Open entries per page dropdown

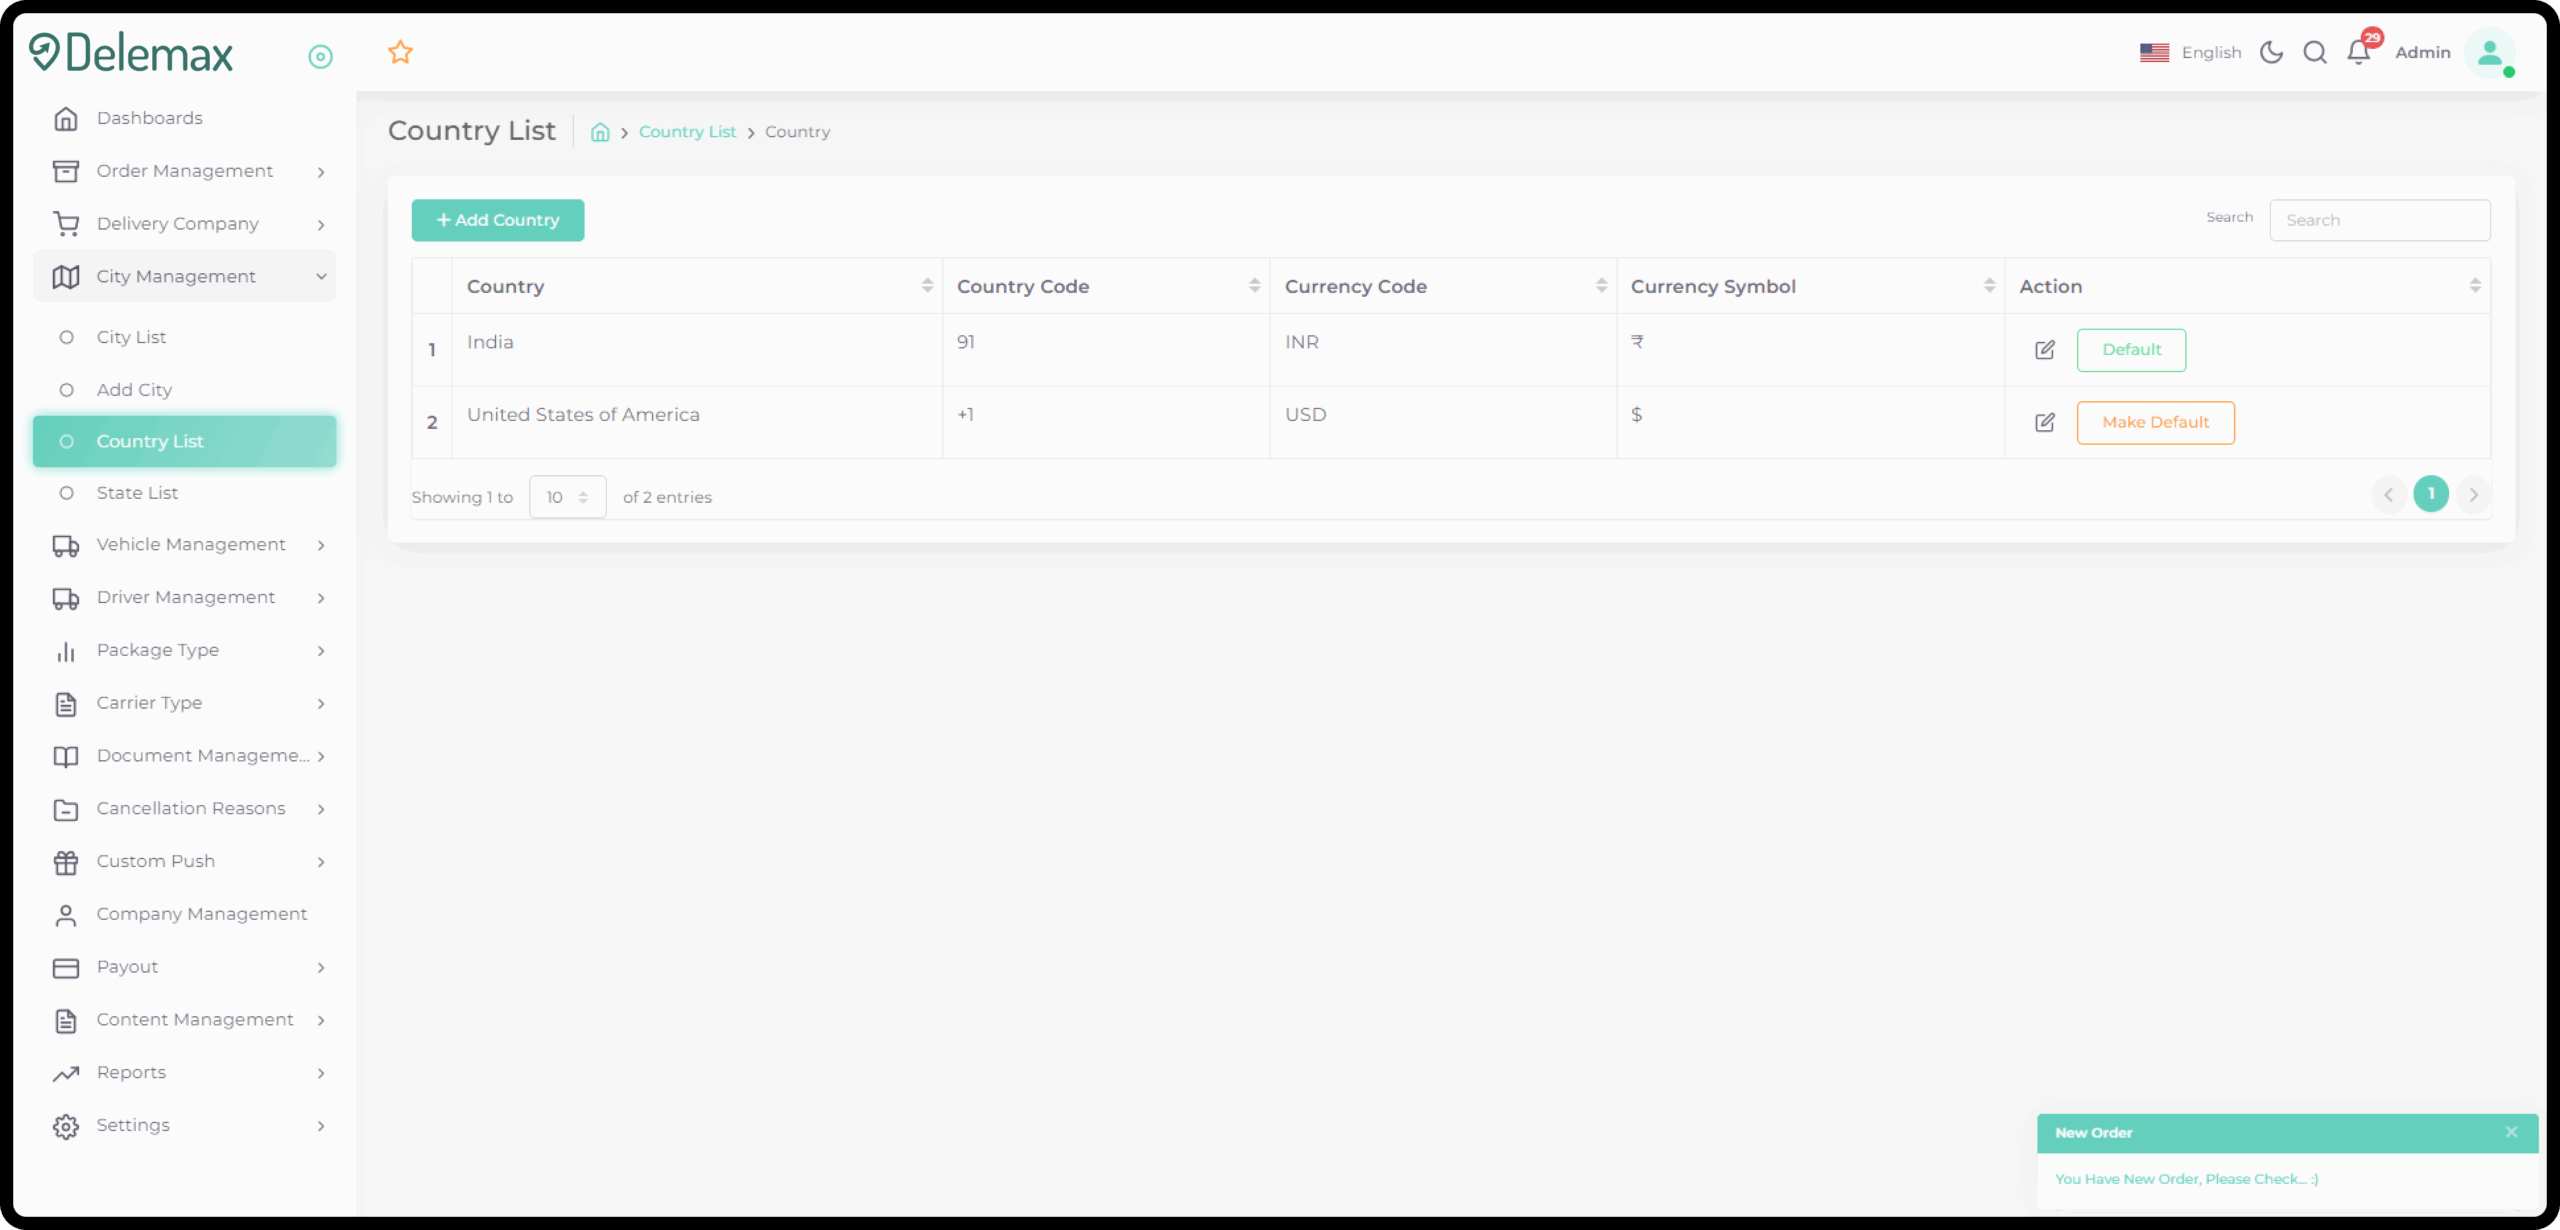pos(567,497)
